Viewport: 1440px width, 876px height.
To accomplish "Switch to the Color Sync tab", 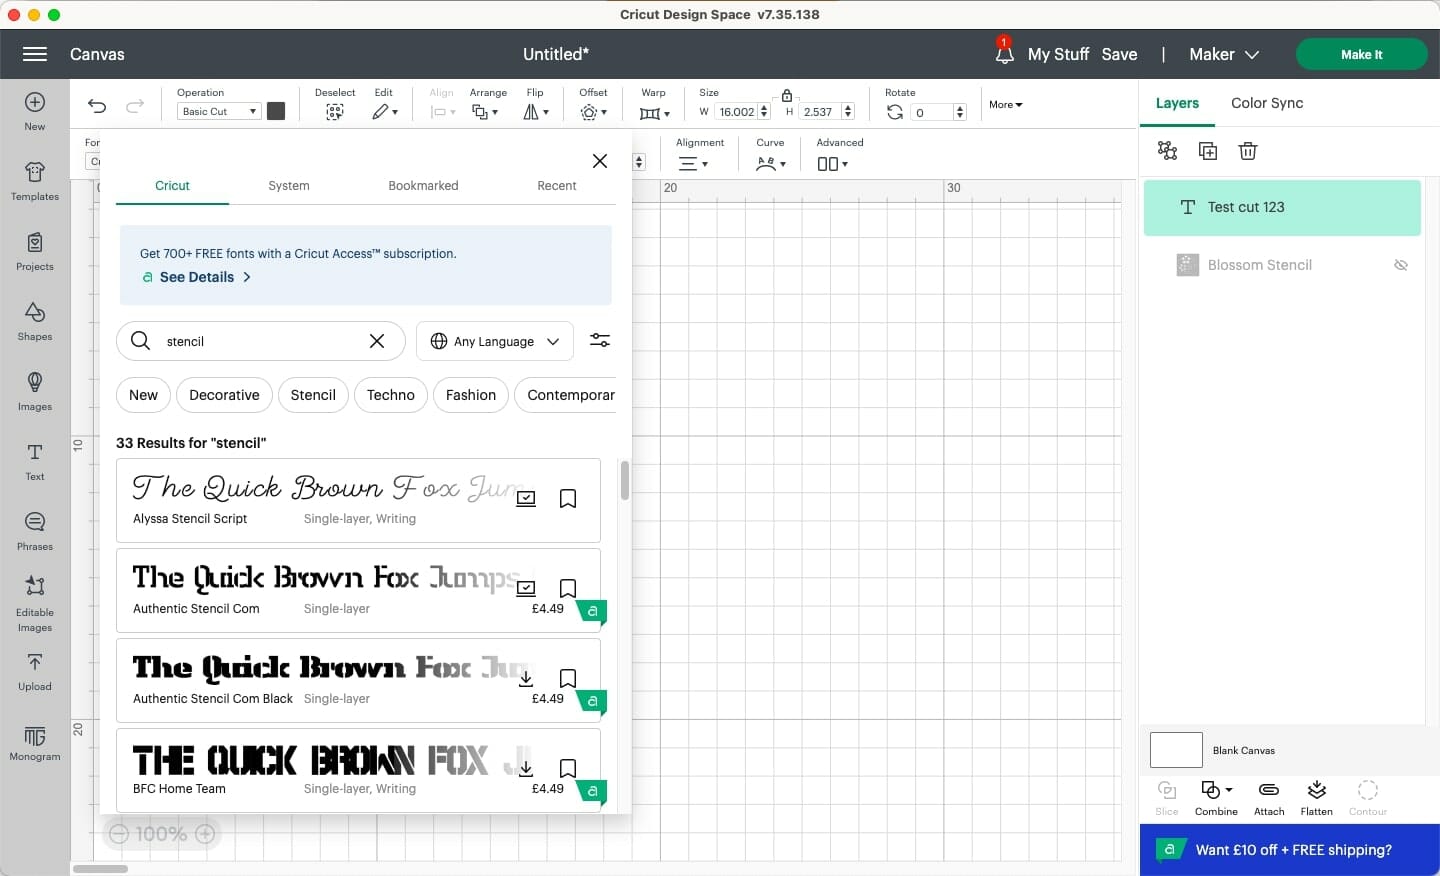I will coord(1267,103).
